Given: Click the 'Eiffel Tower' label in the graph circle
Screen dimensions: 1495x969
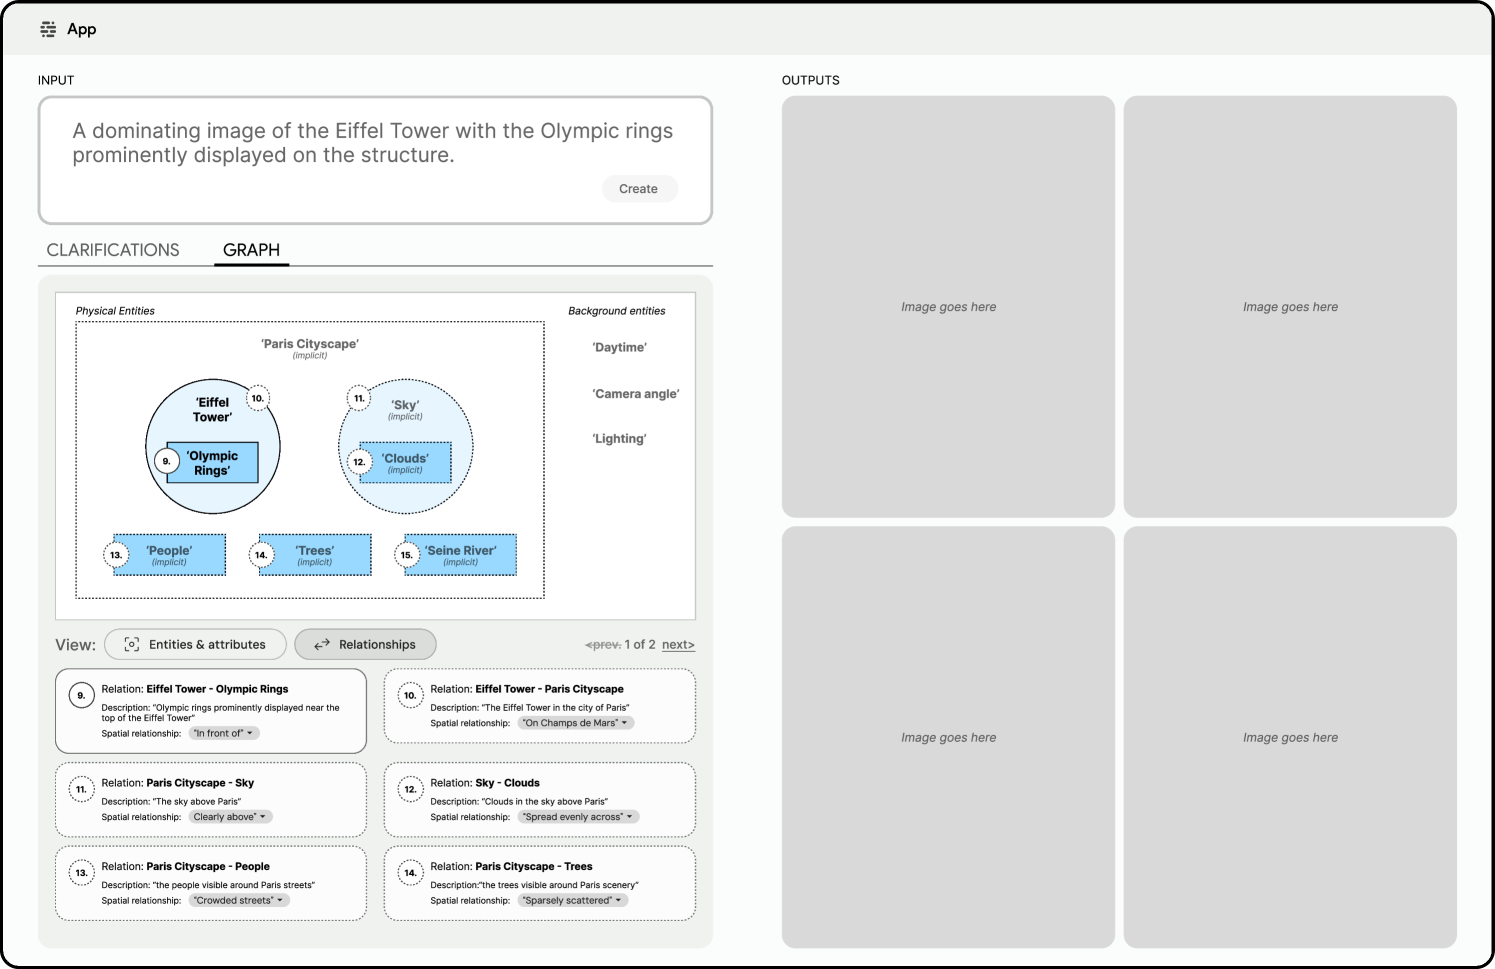Looking at the screenshot, I should (x=212, y=410).
